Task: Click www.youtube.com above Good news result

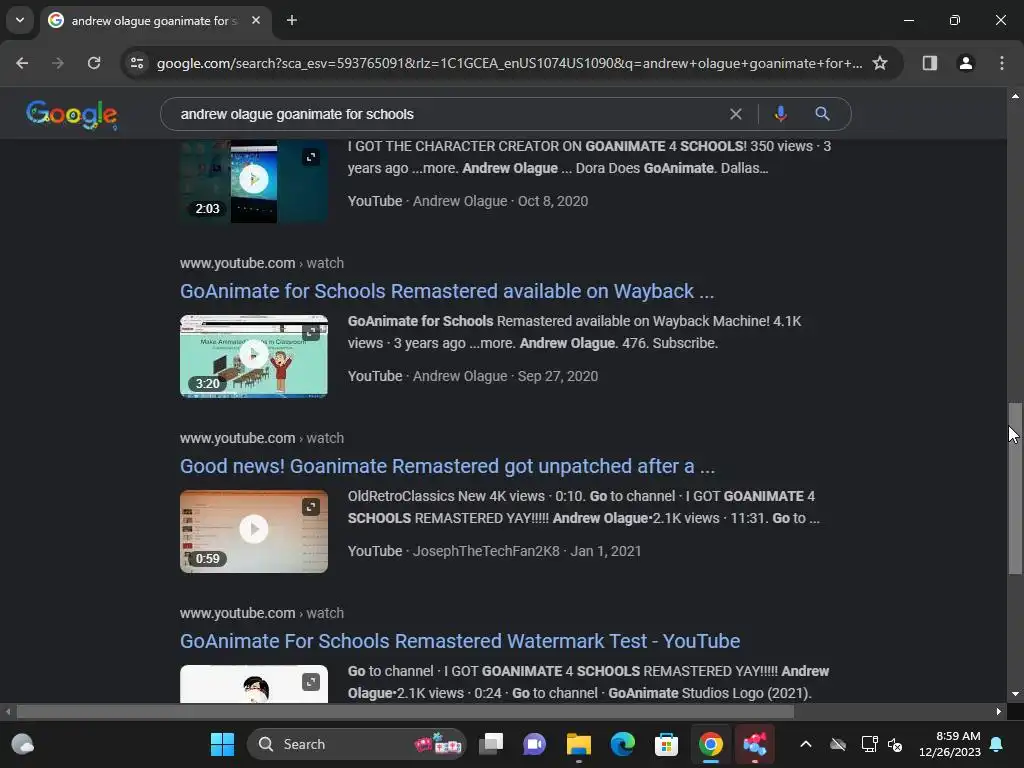Action: click(238, 438)
